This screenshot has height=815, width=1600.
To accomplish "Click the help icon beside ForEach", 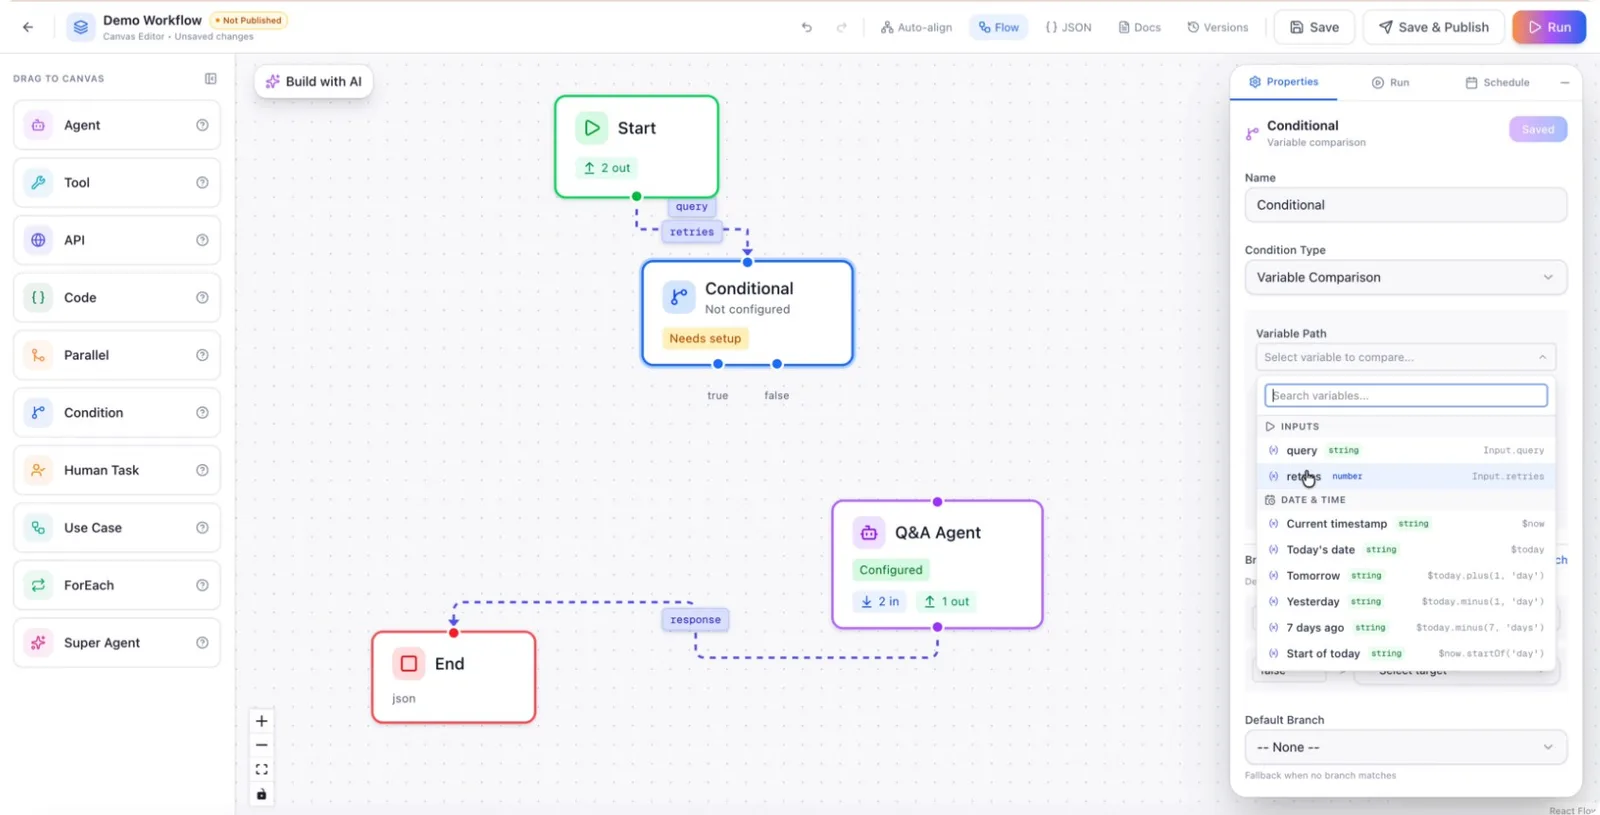I will click(x=202, y=585).
